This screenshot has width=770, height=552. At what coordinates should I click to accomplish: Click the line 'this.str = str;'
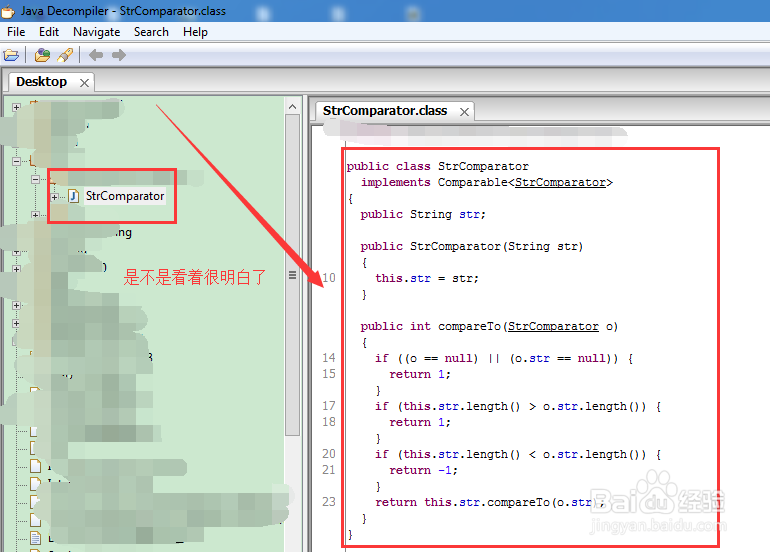click(x=427, y=278)
